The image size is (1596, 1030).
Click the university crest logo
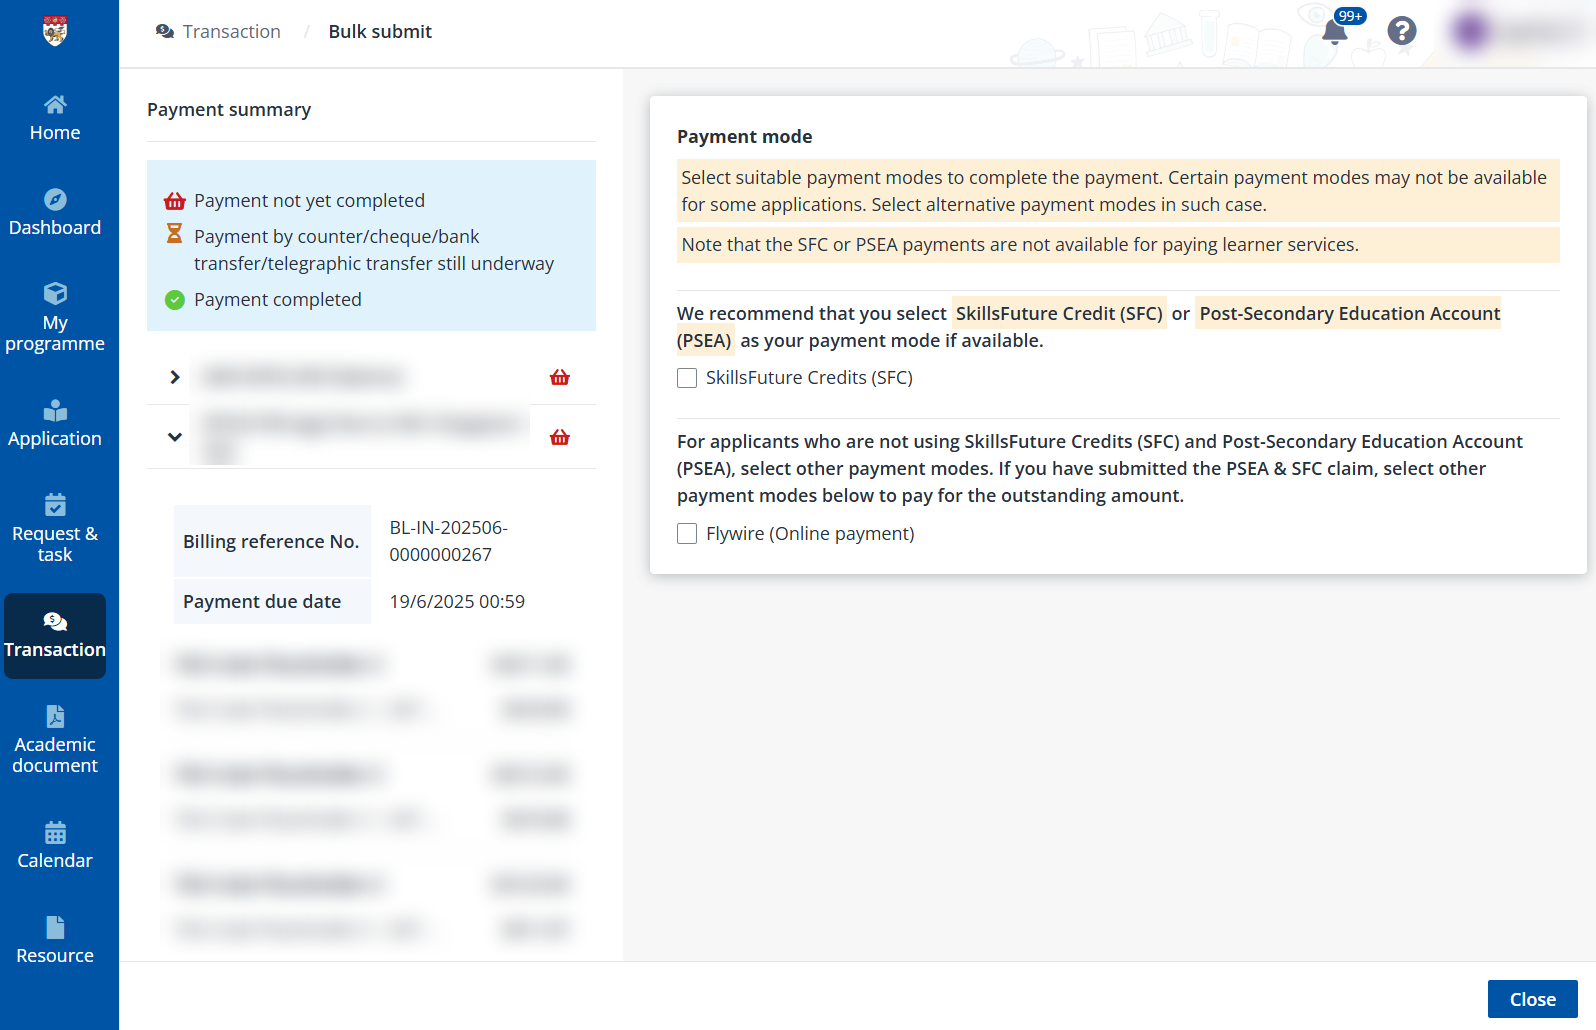click(55, 31)
